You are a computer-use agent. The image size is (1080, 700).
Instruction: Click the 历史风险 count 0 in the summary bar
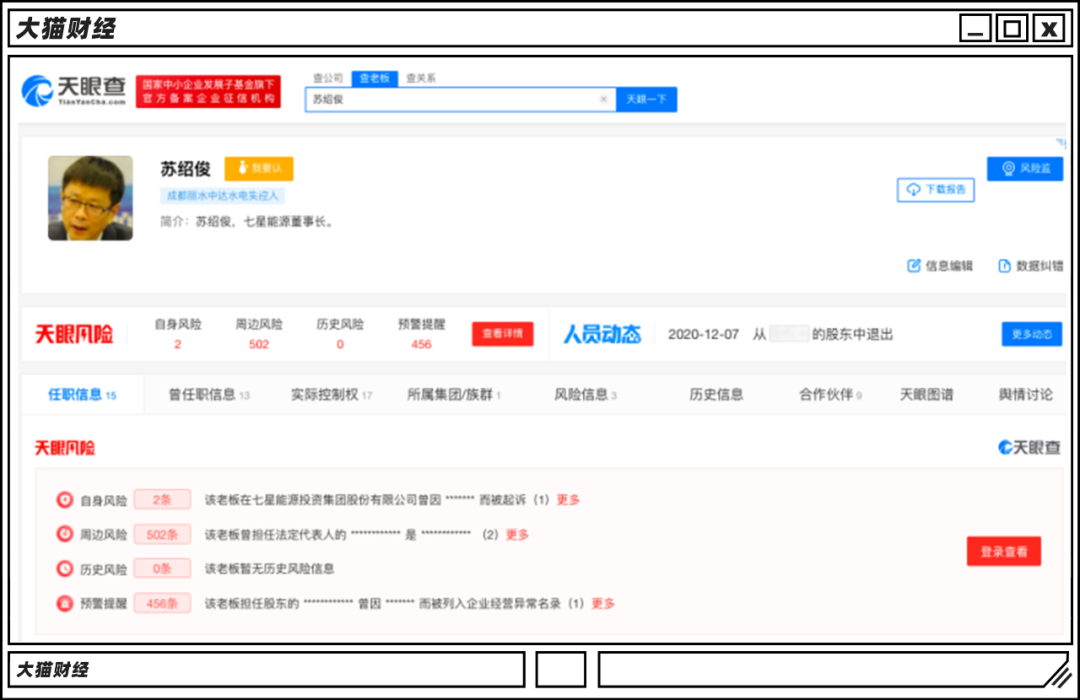pos(340,344)
